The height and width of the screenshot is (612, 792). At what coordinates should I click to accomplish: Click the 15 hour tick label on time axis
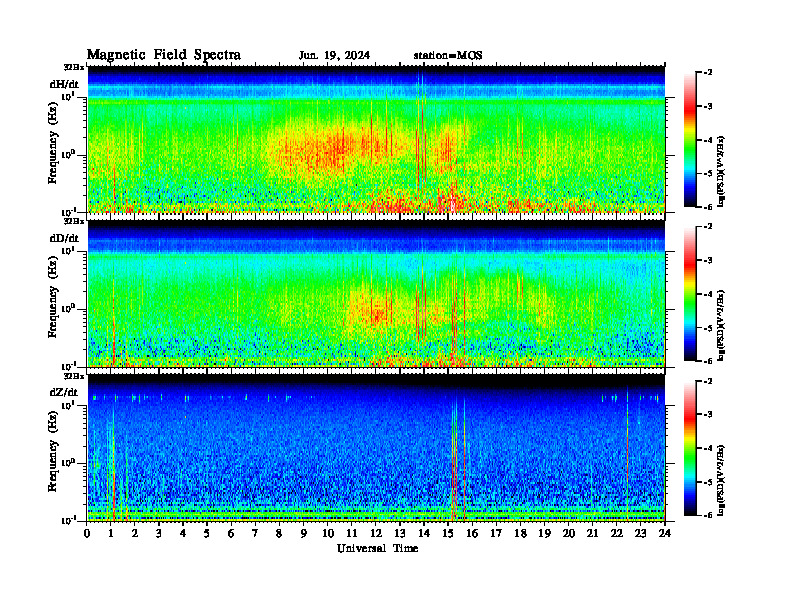(x=448, y=534)
